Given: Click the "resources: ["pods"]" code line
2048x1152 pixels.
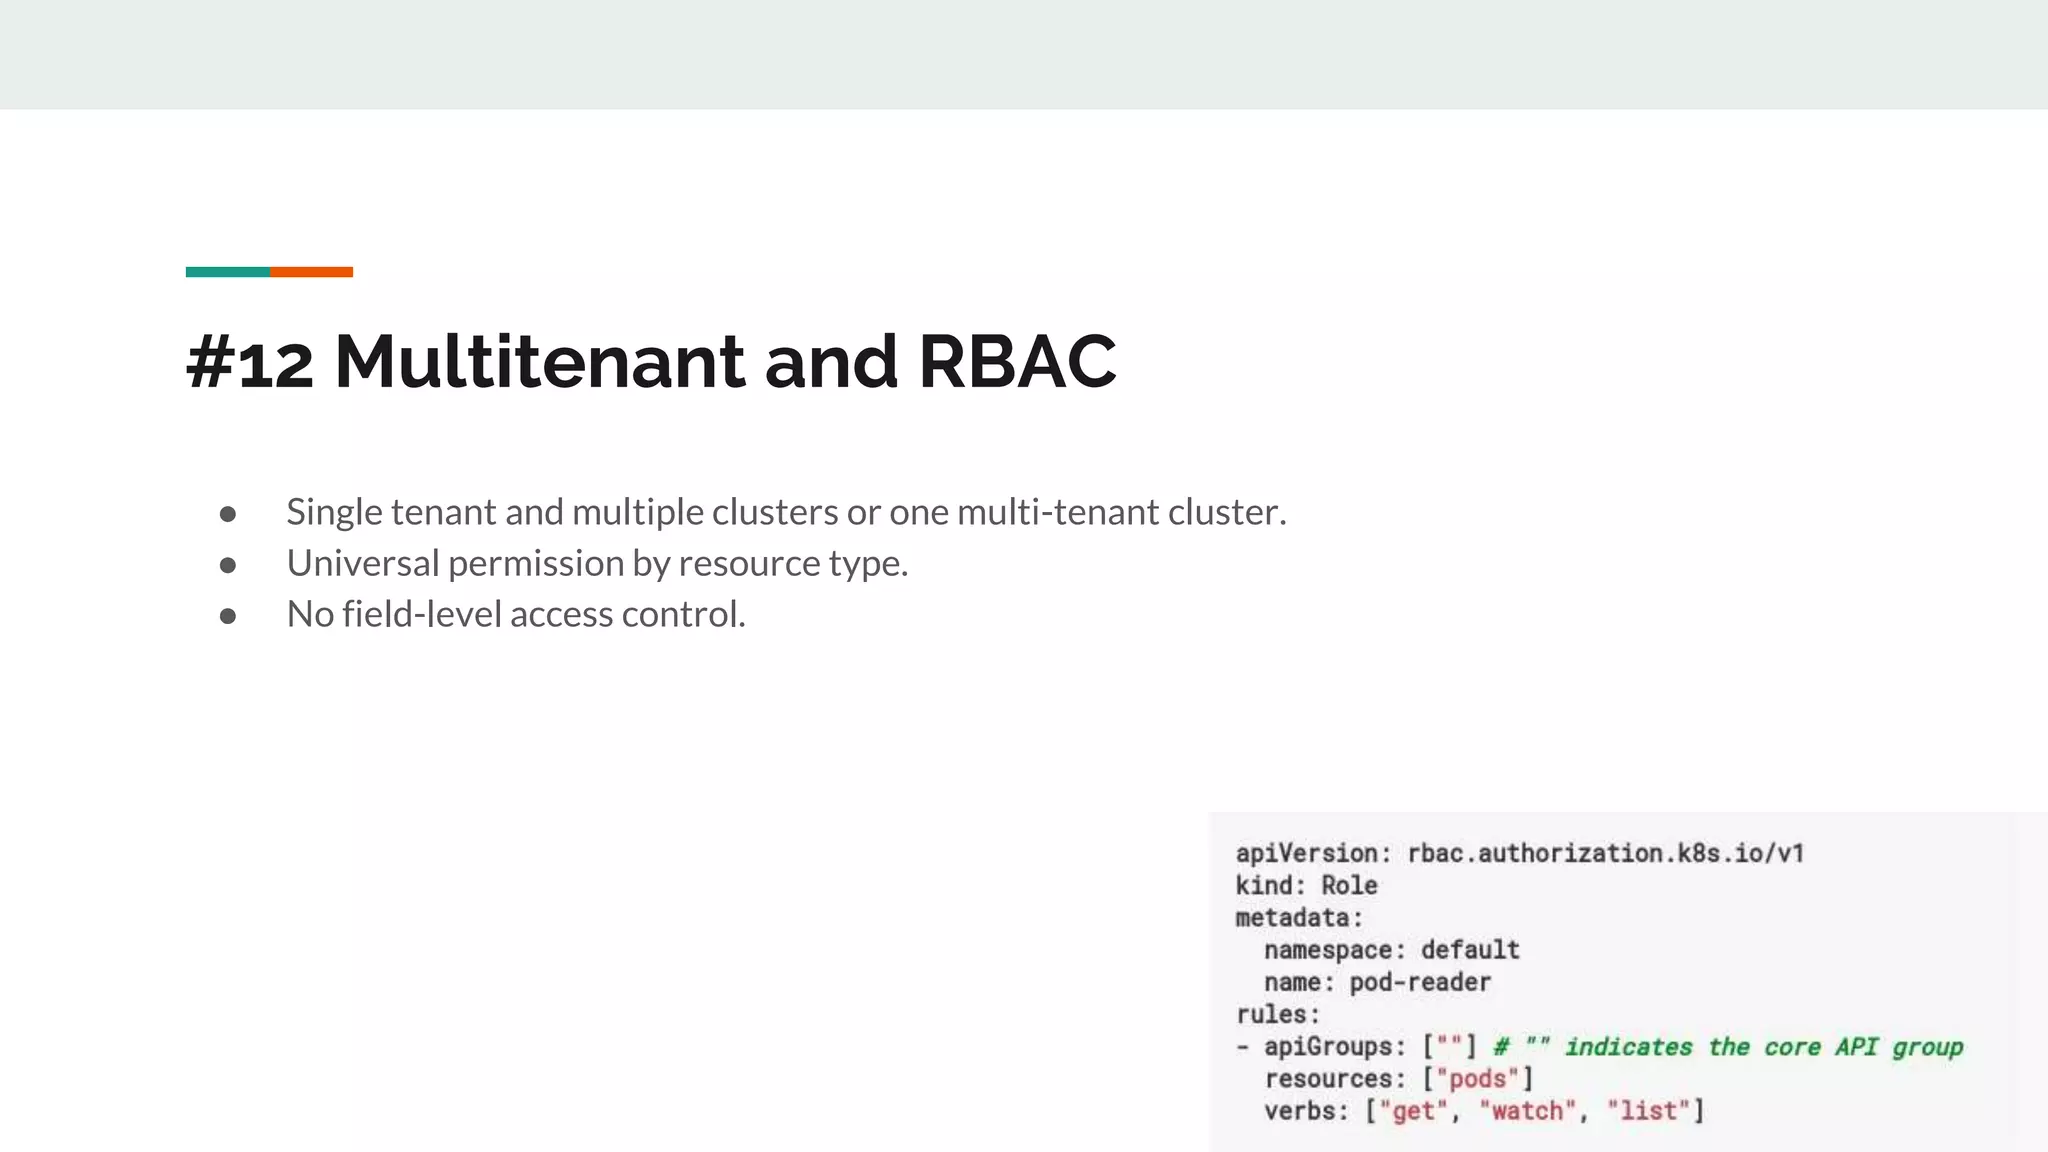Looking at the screenshot, I should (x=1399, y=1078).
